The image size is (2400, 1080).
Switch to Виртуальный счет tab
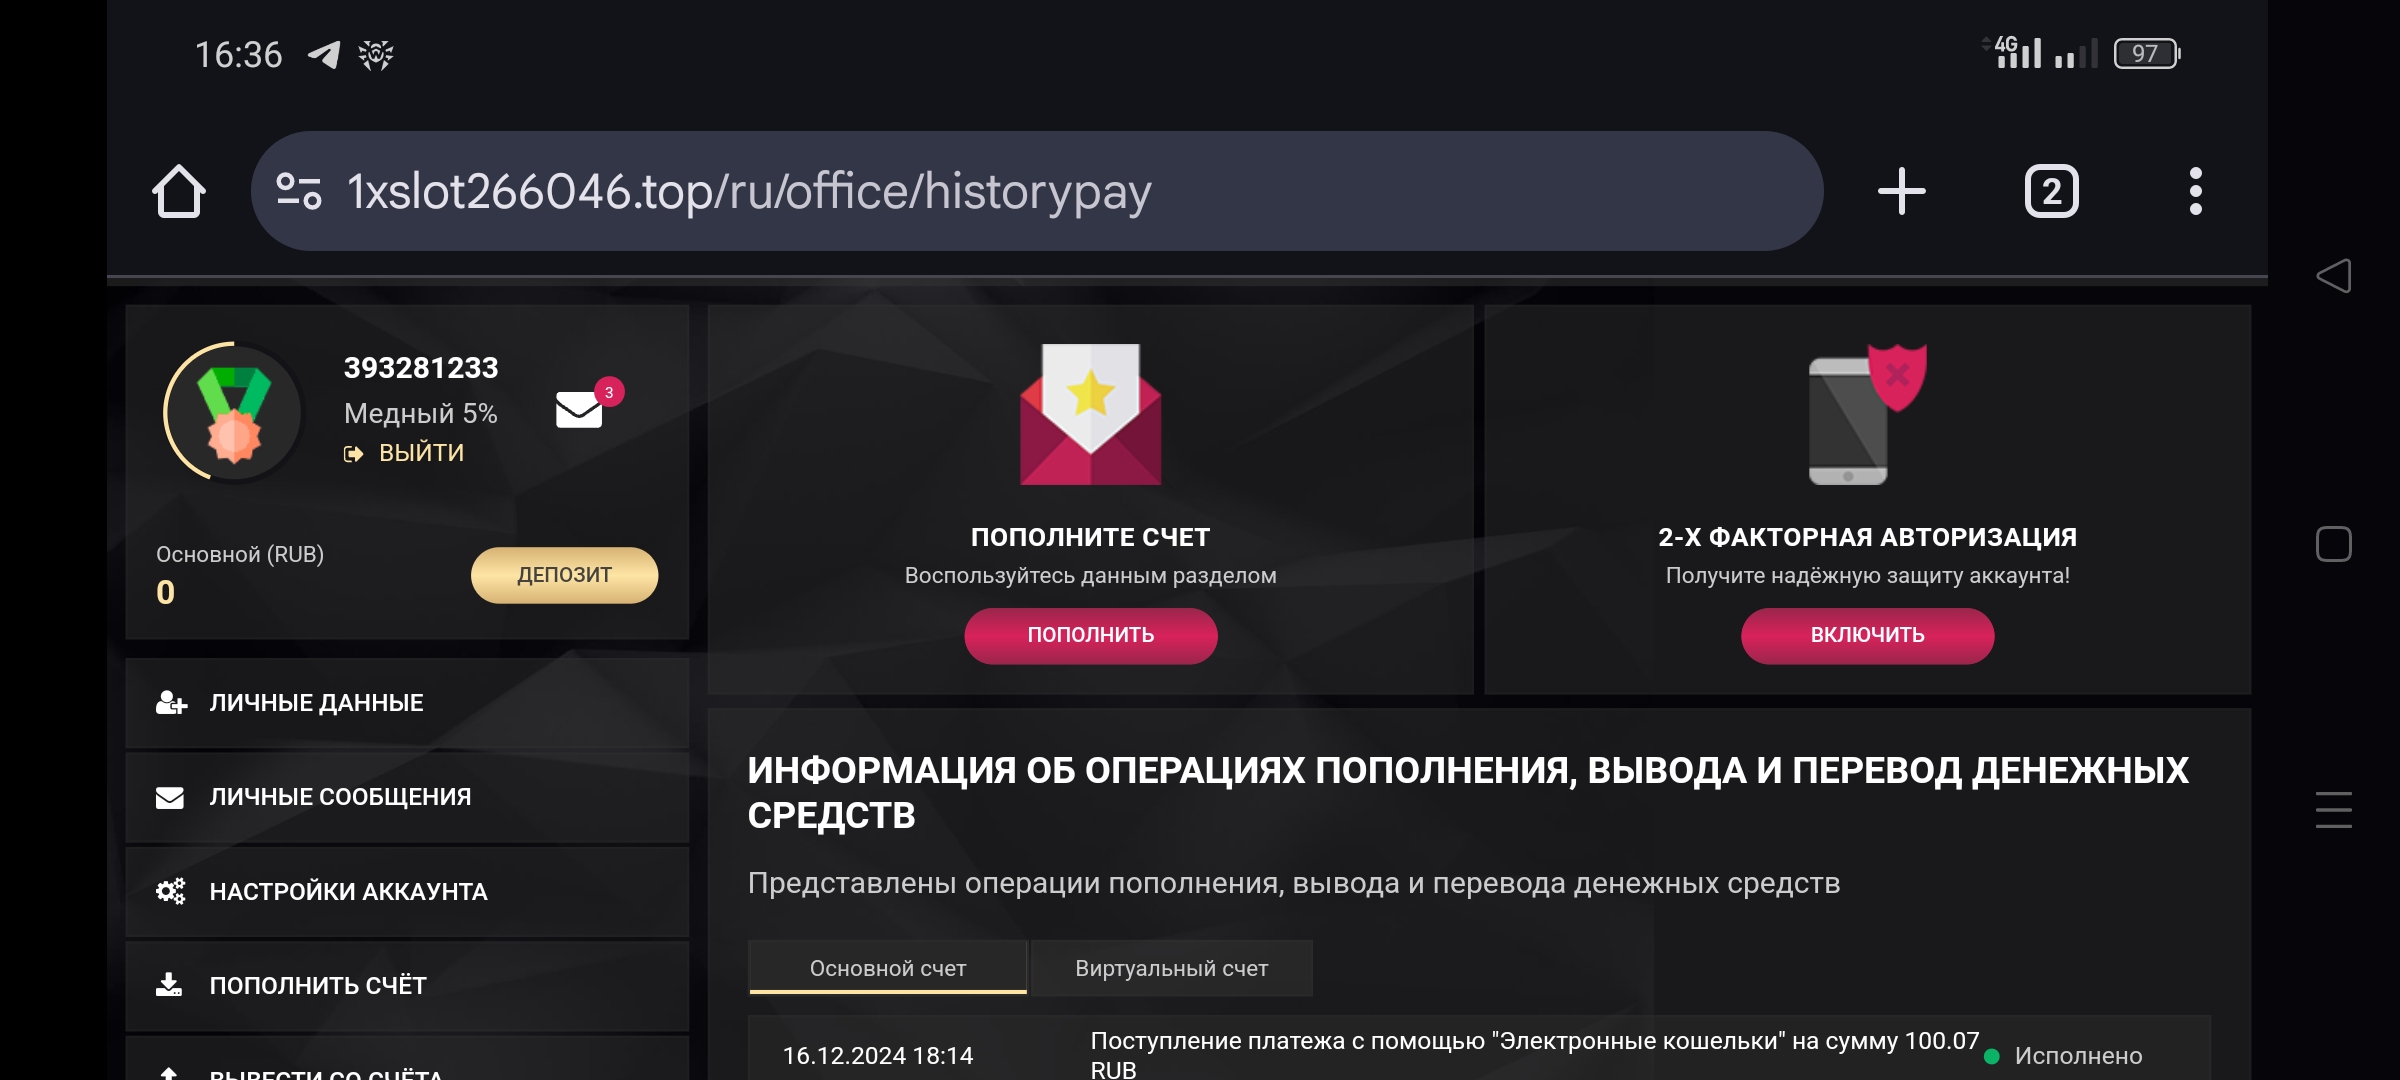pyautogui.click(x=1171, y=968)
